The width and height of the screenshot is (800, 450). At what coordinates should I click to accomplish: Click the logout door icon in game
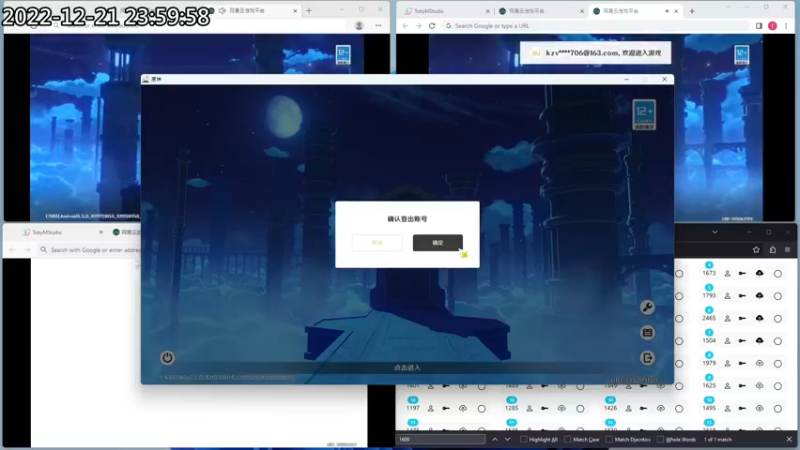tap(647, 358)
